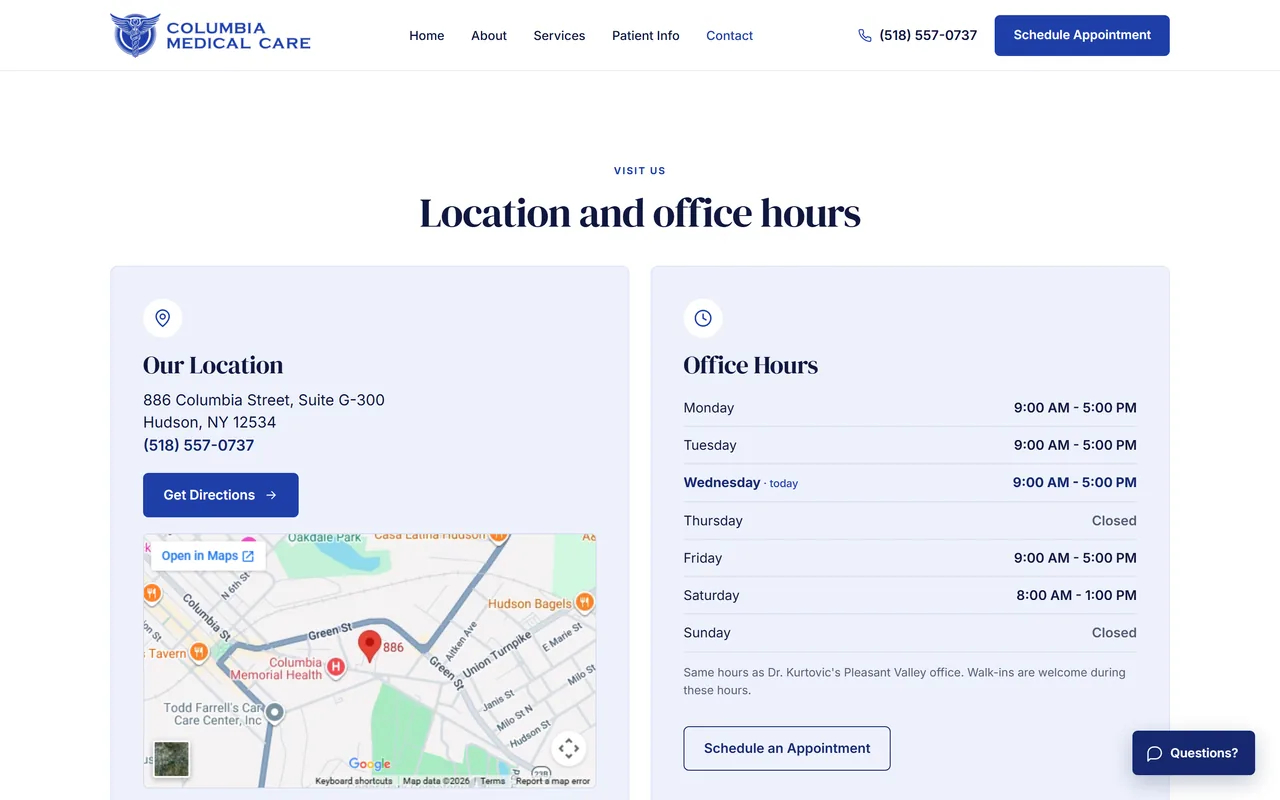The width and height of the screenshot is (1280, 800).
Task: Navigate to Services
Action: click(x=559, y=36)
